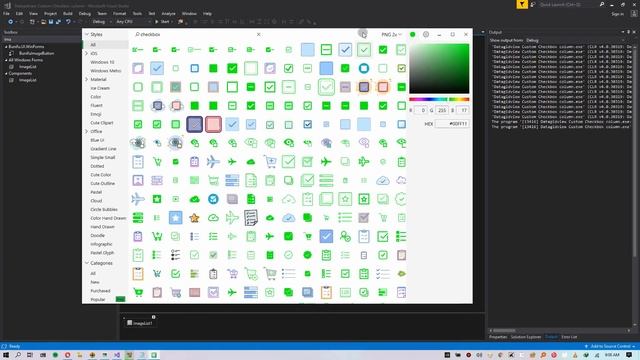Image resolution: width=640 pixels, height=360 pixels.
Task: Switch to the Error List tab
Action: pos(569,337)
